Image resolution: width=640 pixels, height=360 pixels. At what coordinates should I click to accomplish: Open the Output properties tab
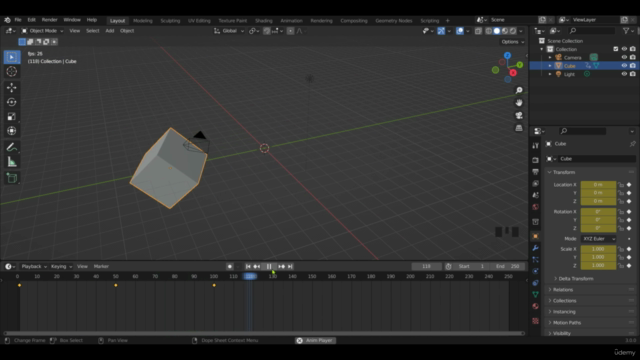536,172
